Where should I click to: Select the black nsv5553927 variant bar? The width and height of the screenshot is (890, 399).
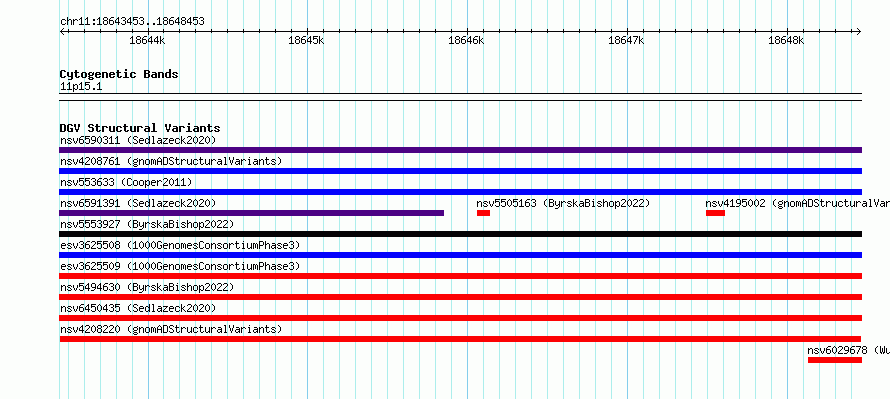coord(460,234)
